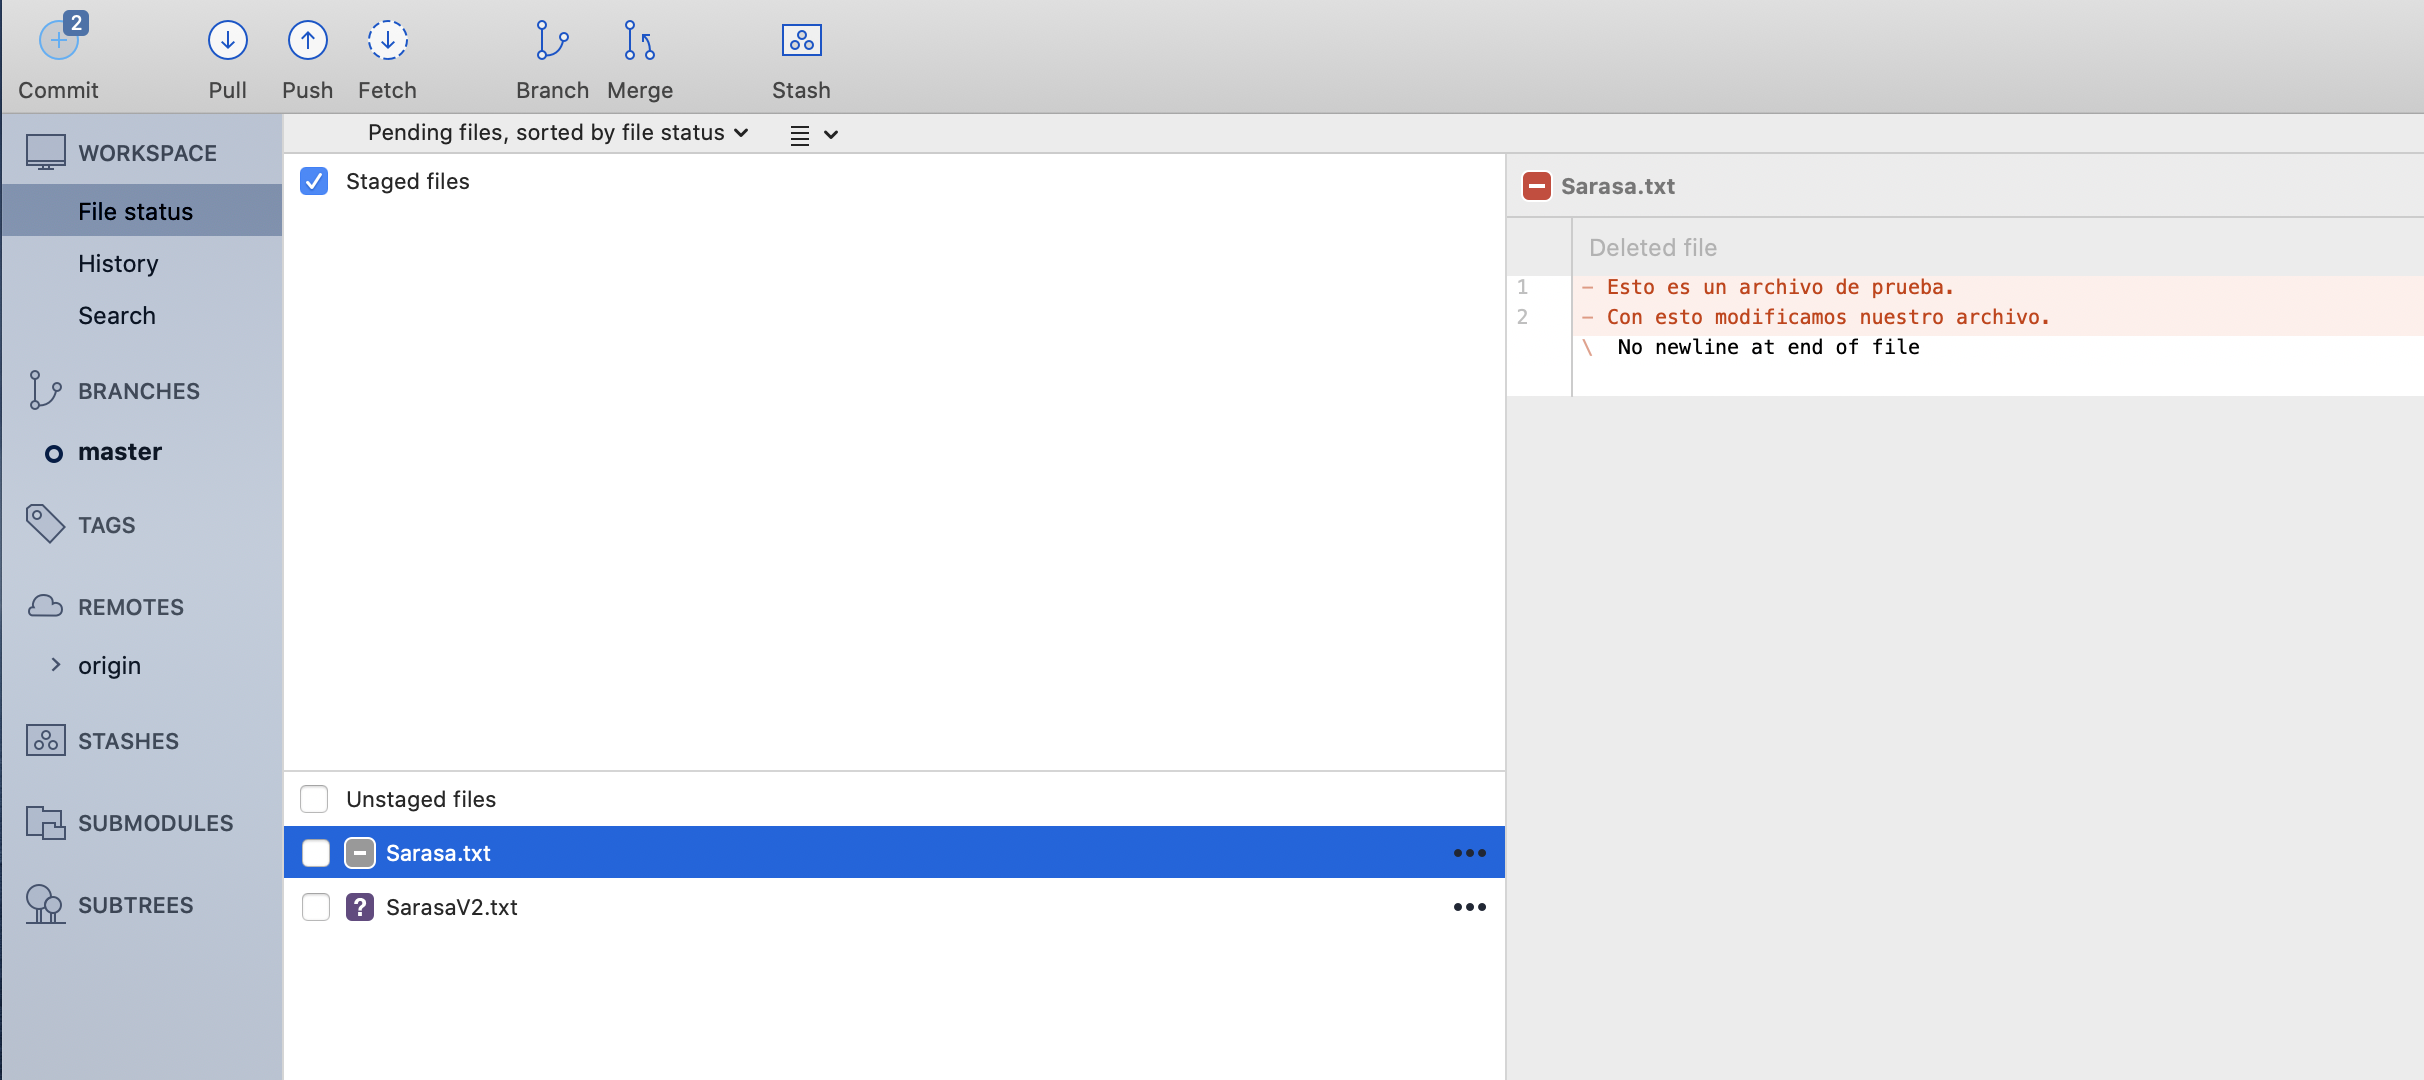Click the Commit toolbar icon
The image size is (2424, 1080).
coord(58,41)
